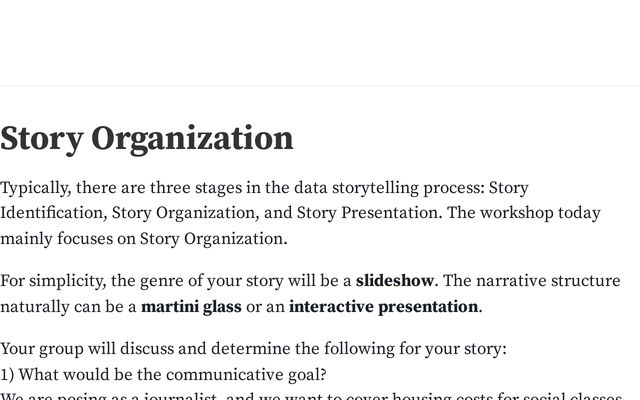Click the word Identification in first paragraph
The image size is (640, 400).
pyautogui.click(x=51, y=213)
